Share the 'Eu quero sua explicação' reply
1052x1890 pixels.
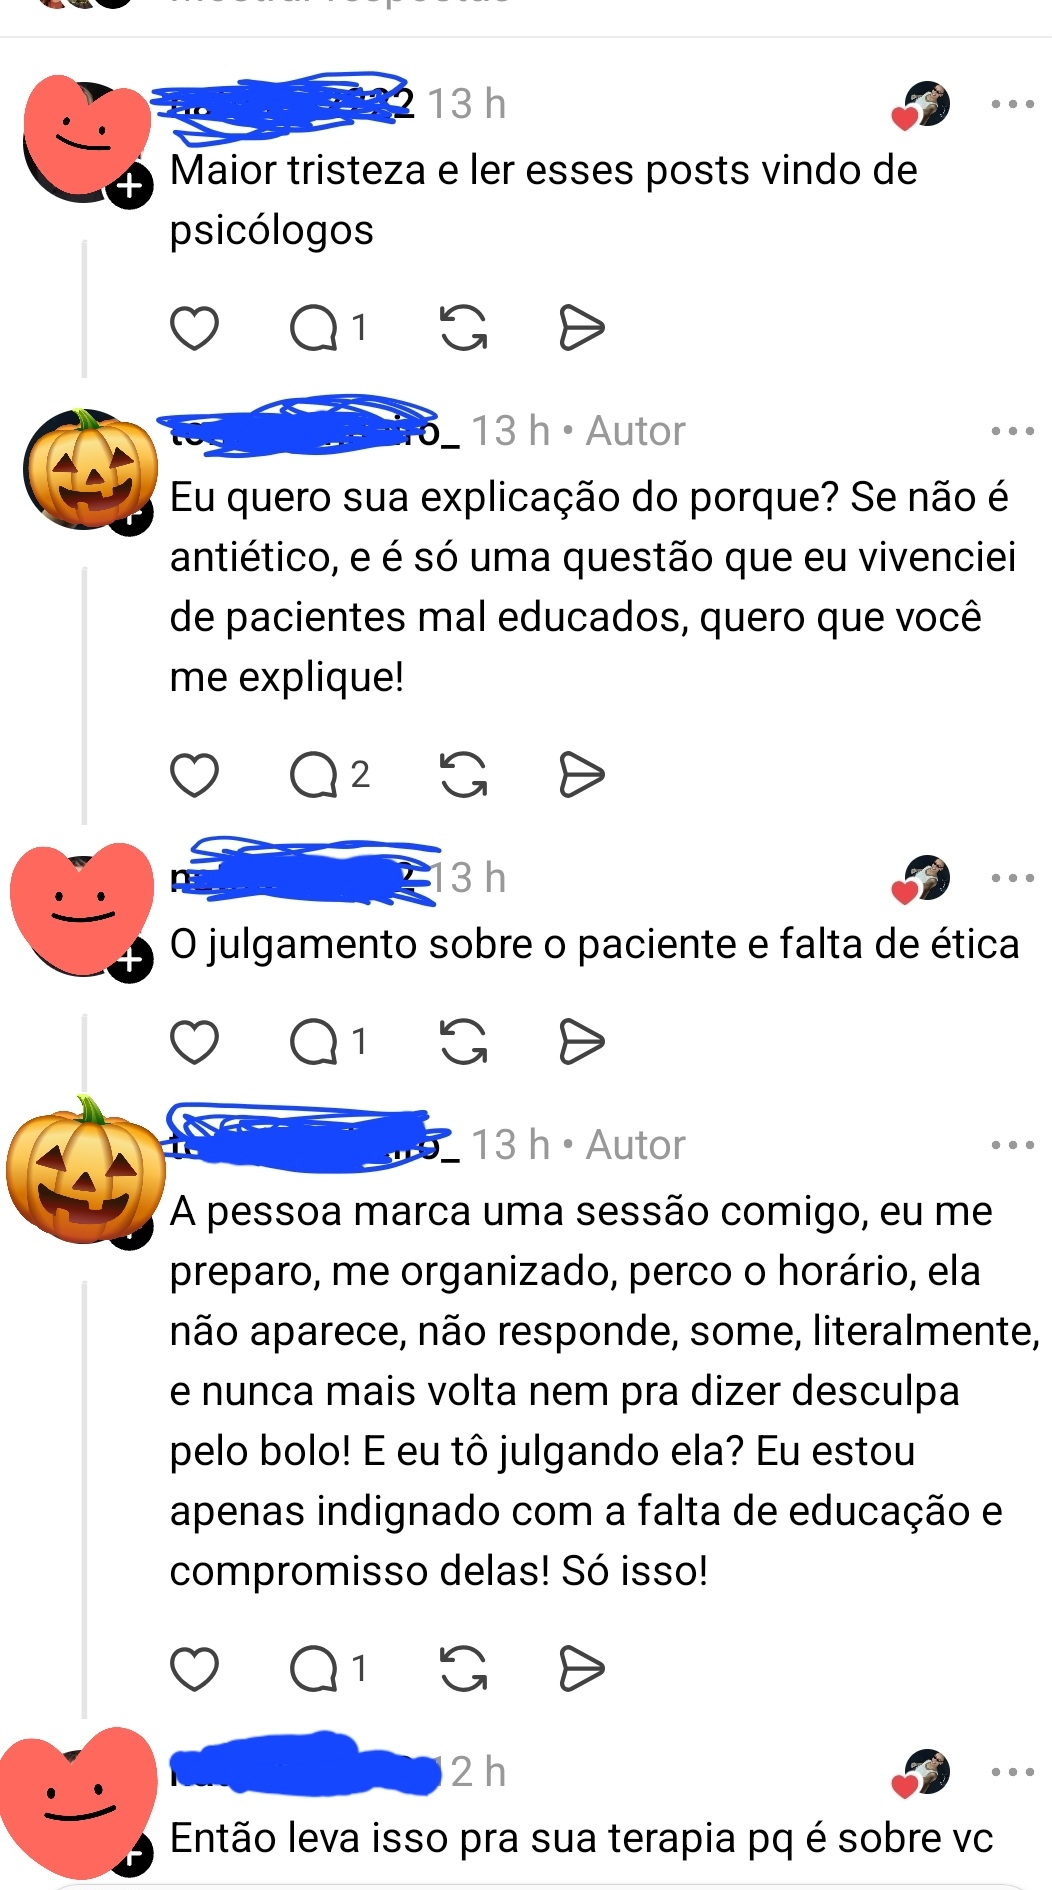pos(581,775)
